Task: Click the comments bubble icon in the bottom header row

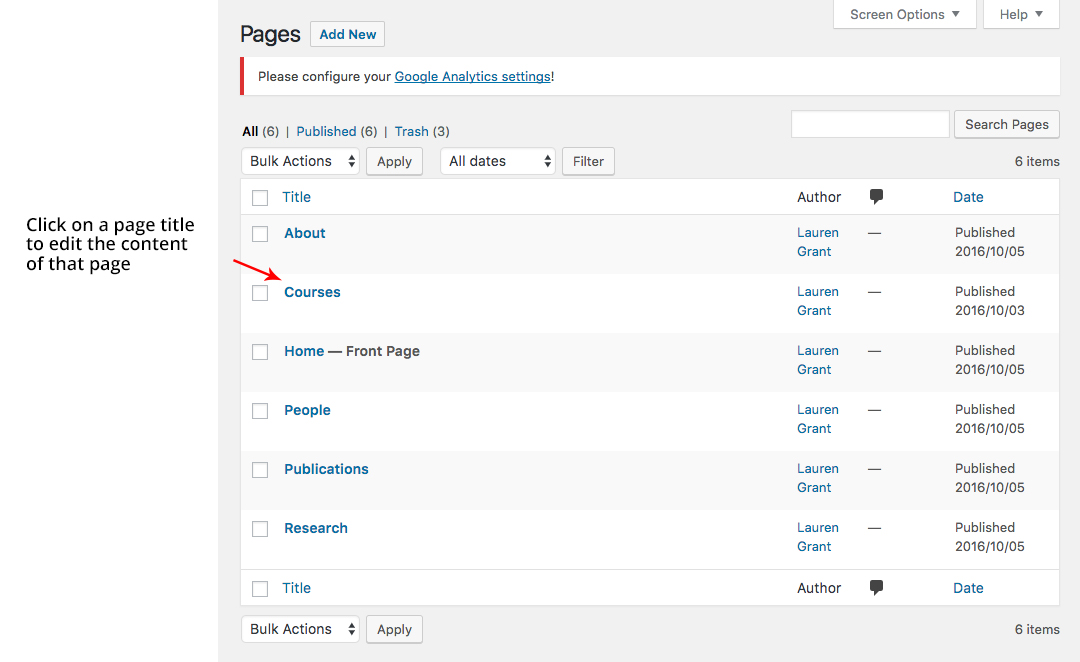Action: 877,587
